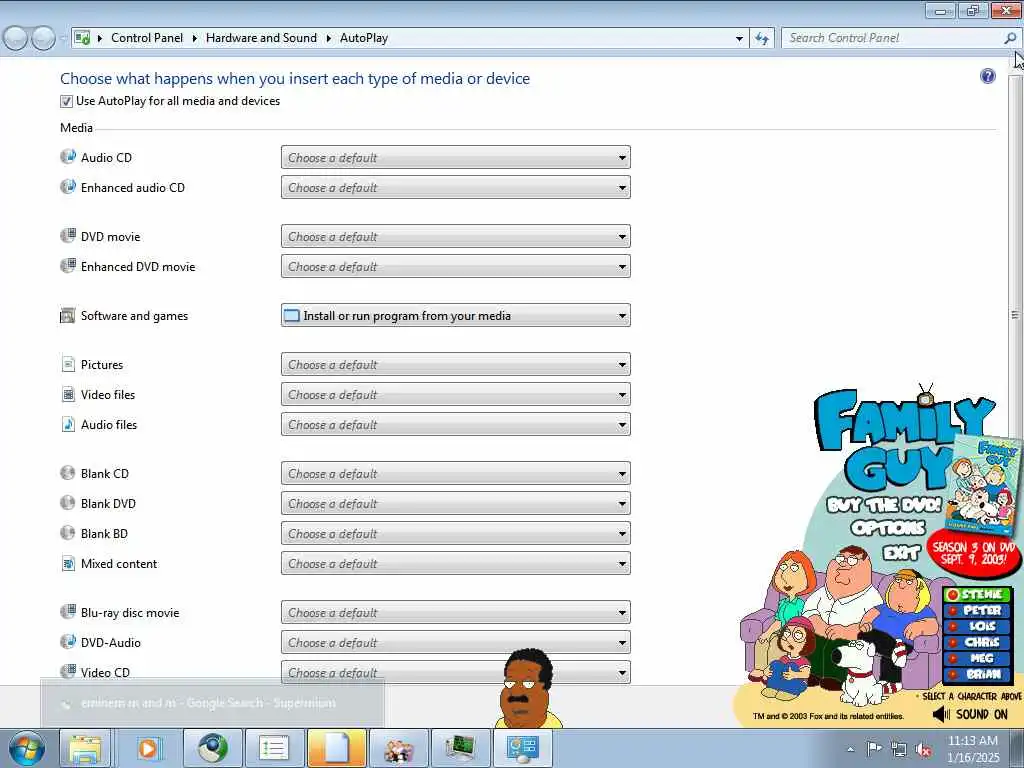Open the Mixed content default dropdown
Viewport: 1024px width, 768px height.
coord(456,564)
